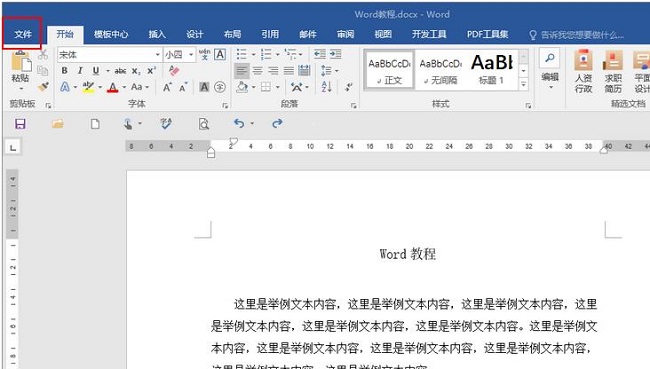Toggle italic formatting
650x369 pixels.
click(80, 71)
